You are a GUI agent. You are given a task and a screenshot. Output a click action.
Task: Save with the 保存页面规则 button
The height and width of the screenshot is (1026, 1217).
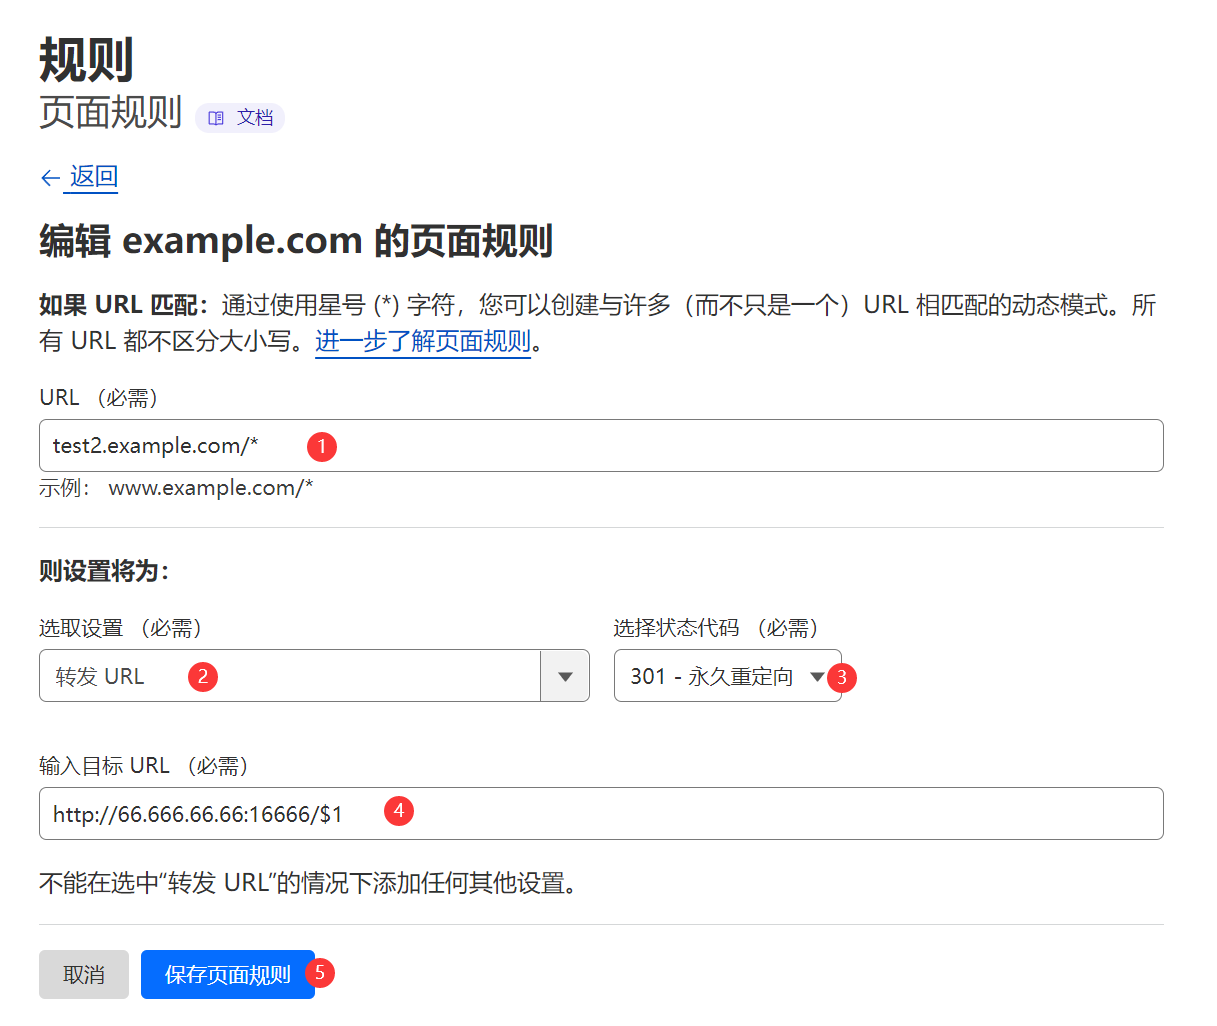click(227, 974)
